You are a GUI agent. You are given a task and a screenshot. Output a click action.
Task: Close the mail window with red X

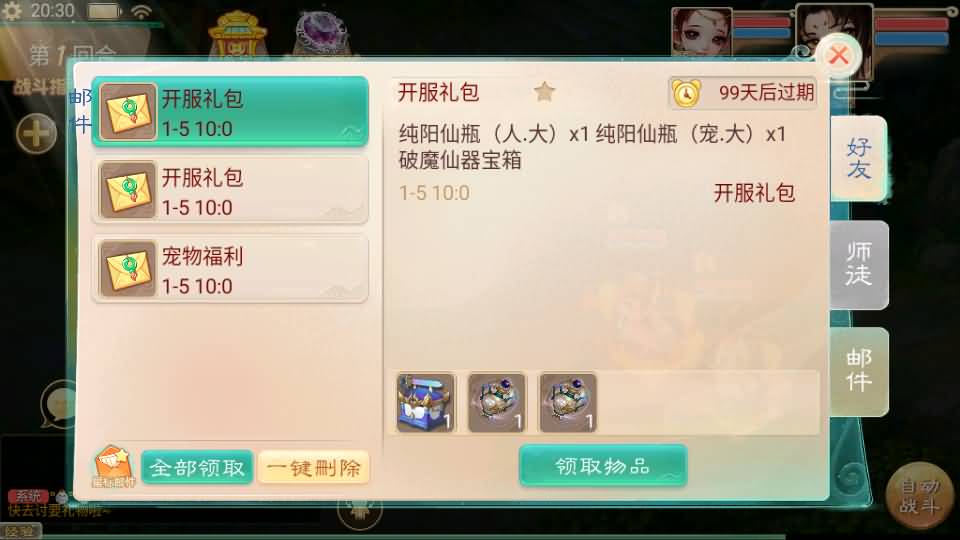(x=838, y=56)
